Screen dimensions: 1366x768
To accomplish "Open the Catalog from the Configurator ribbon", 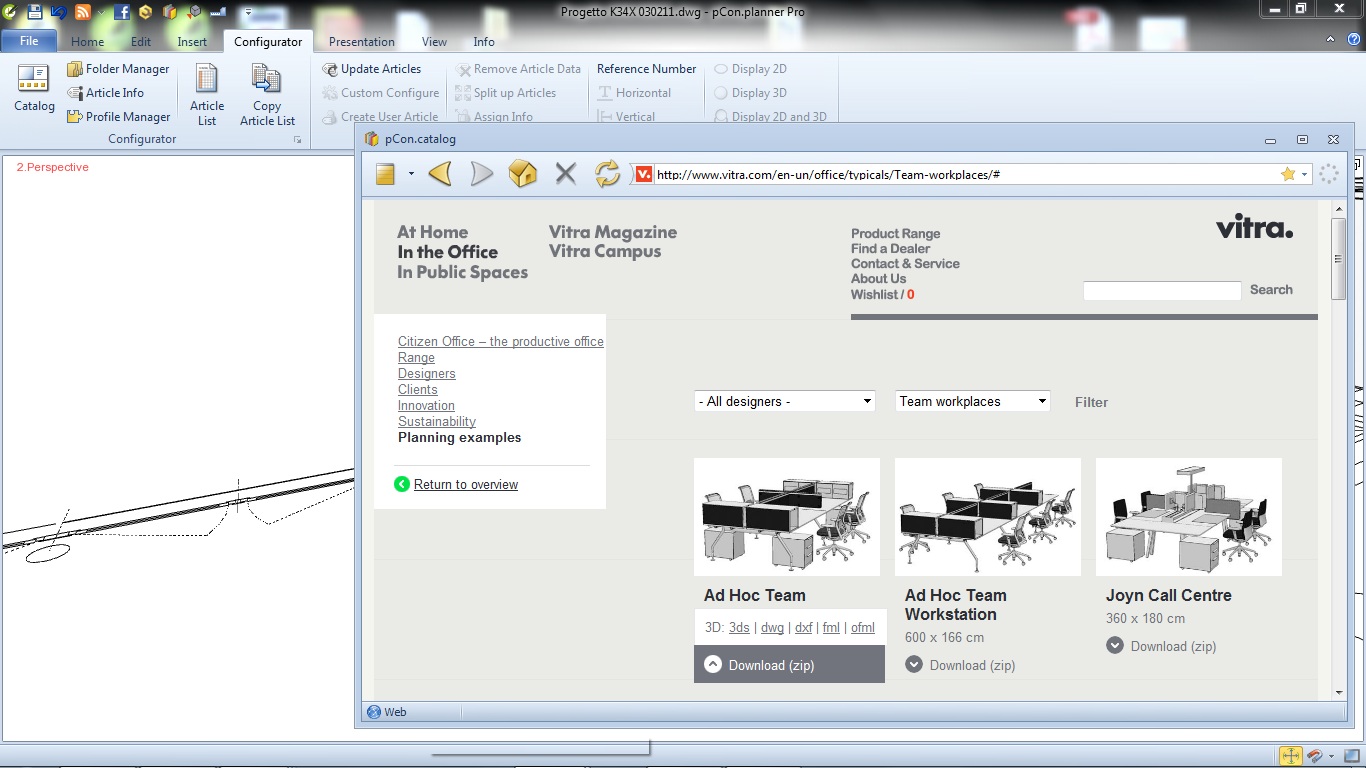I will (34, 90).
